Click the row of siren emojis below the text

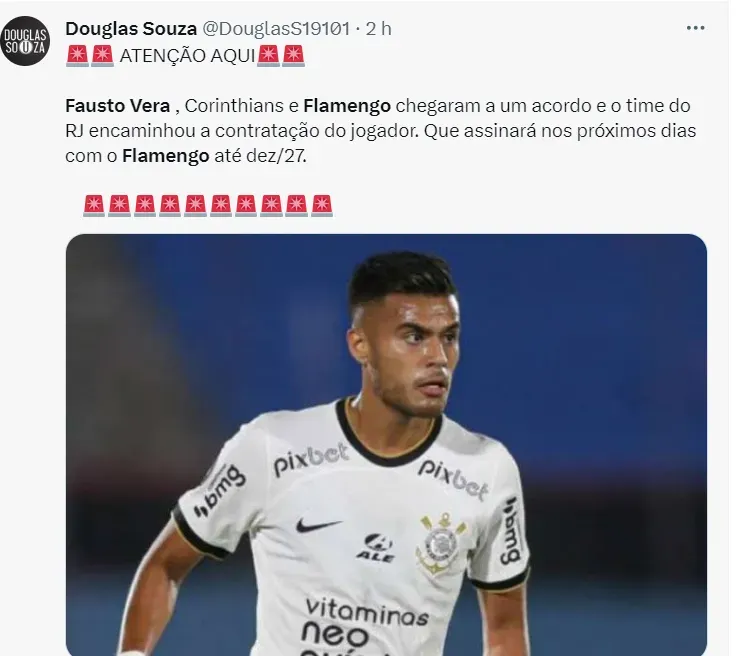tap(207, 205)
